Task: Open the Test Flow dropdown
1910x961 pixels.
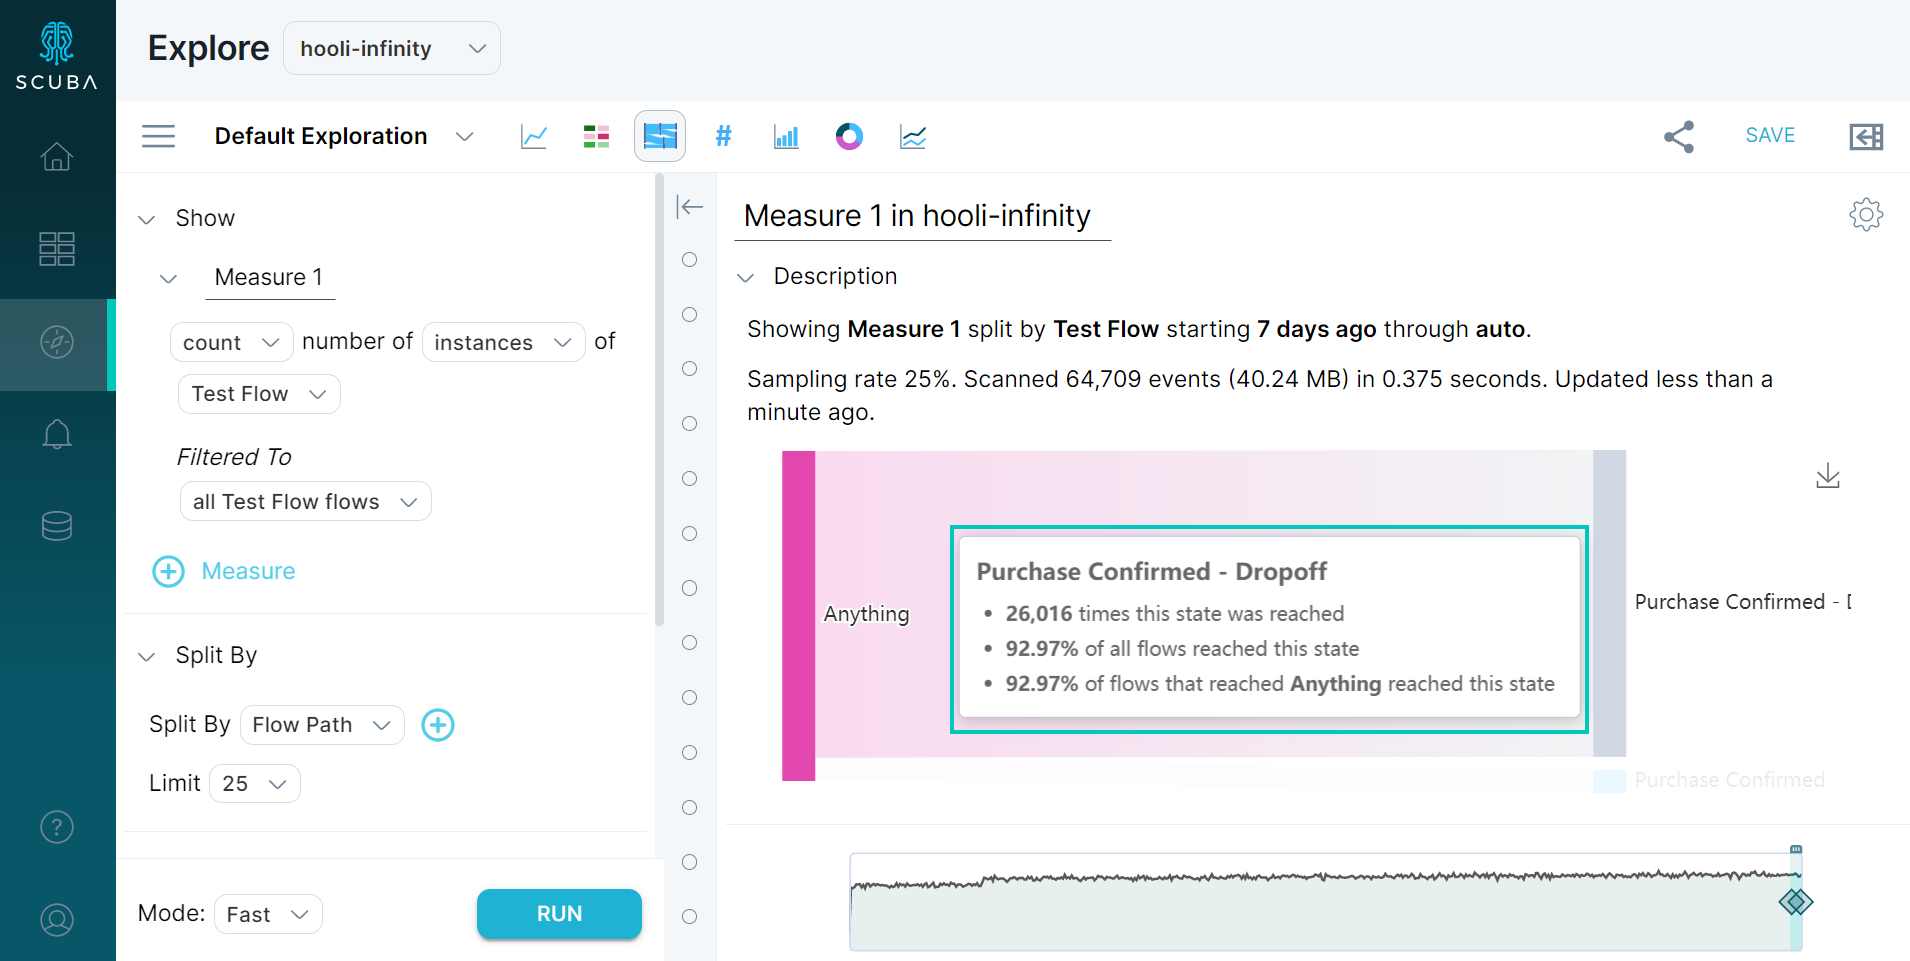Action: pos(259,394)
